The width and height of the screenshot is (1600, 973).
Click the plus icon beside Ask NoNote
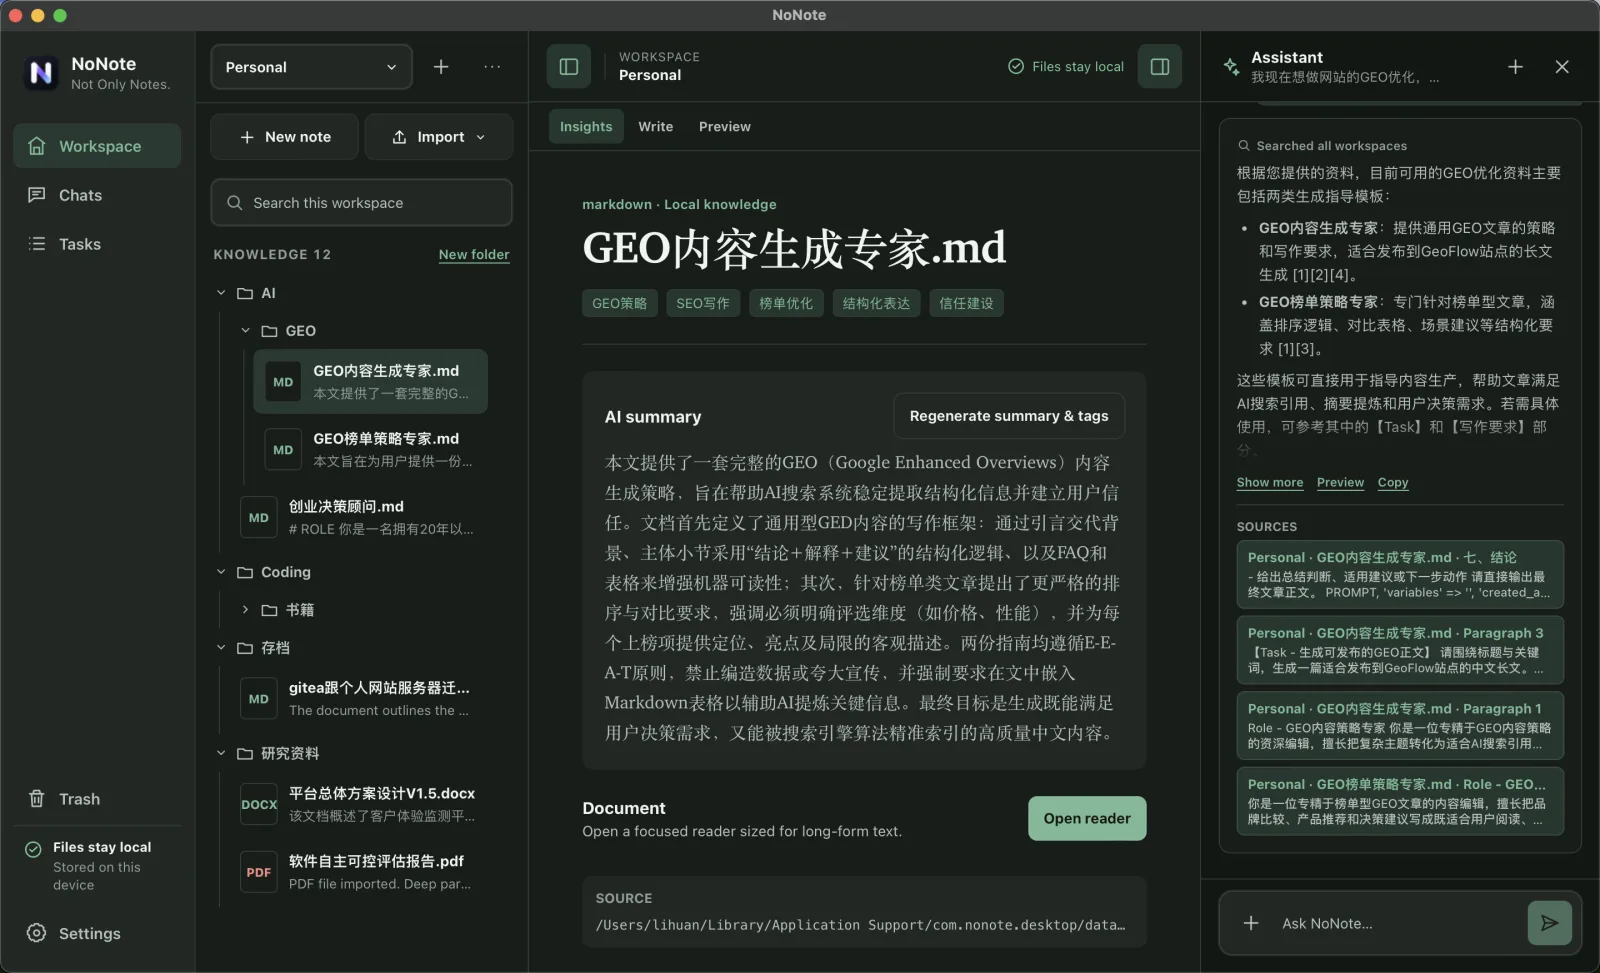[x=1251, y=923]
